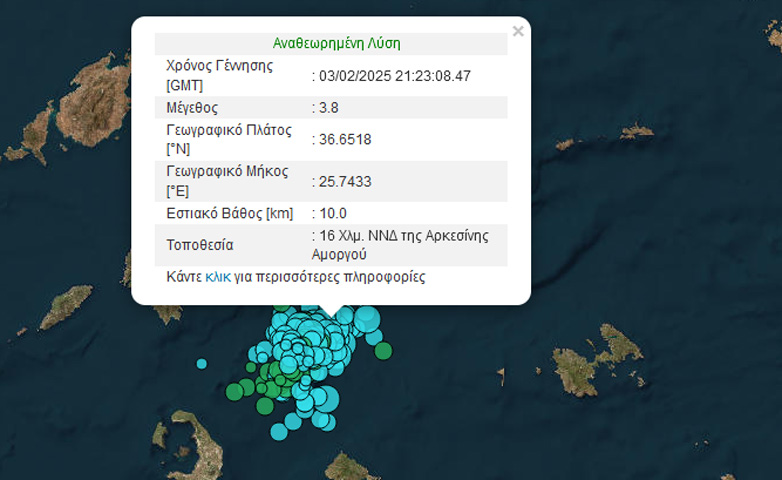Click the 'Αναθεωρημένη Λύση' popup header
Screen dimensions: 782x480
pos(336,44)
